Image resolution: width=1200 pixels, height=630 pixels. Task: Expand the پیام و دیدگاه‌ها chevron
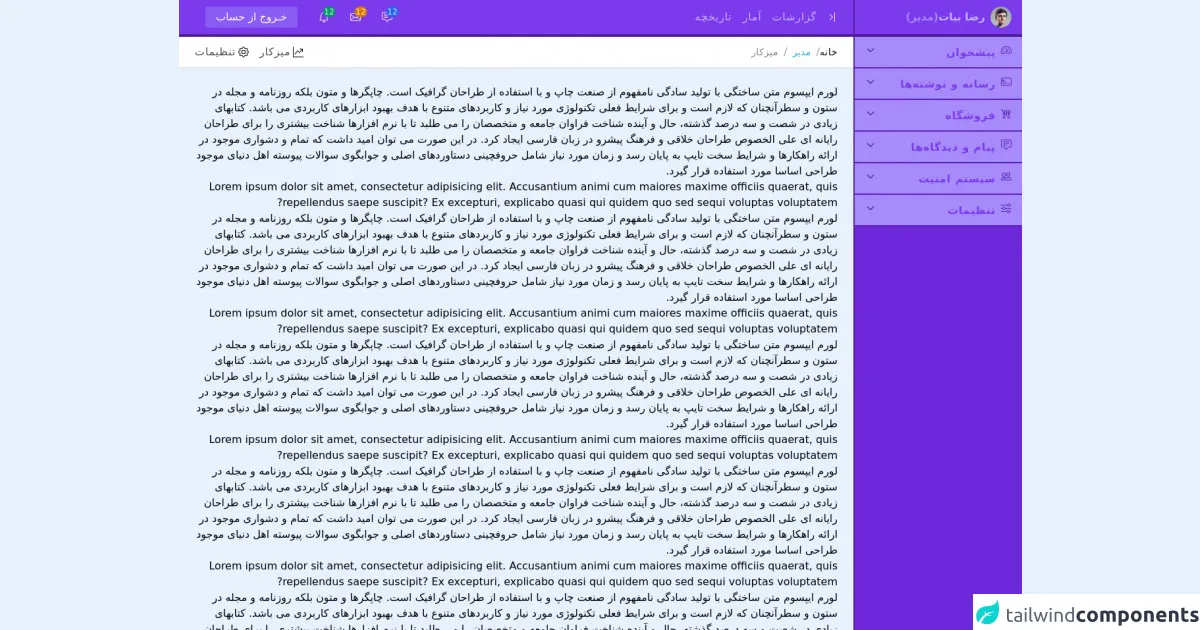pos(870,146)
